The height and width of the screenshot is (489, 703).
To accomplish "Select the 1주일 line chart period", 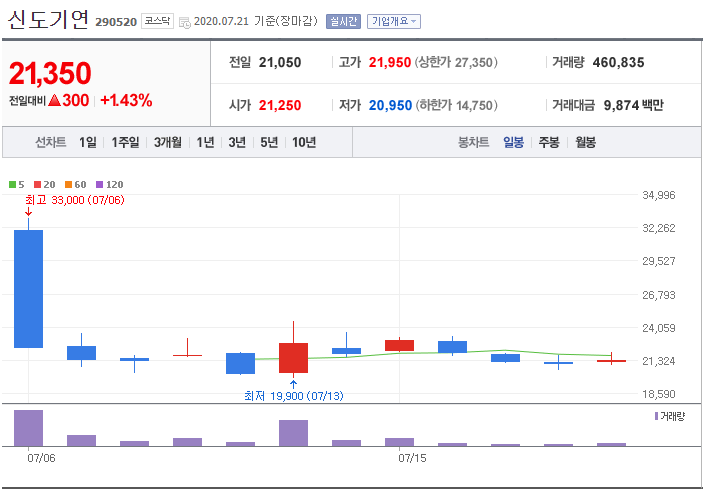I will pyautogui.click(x=125, y=143).
